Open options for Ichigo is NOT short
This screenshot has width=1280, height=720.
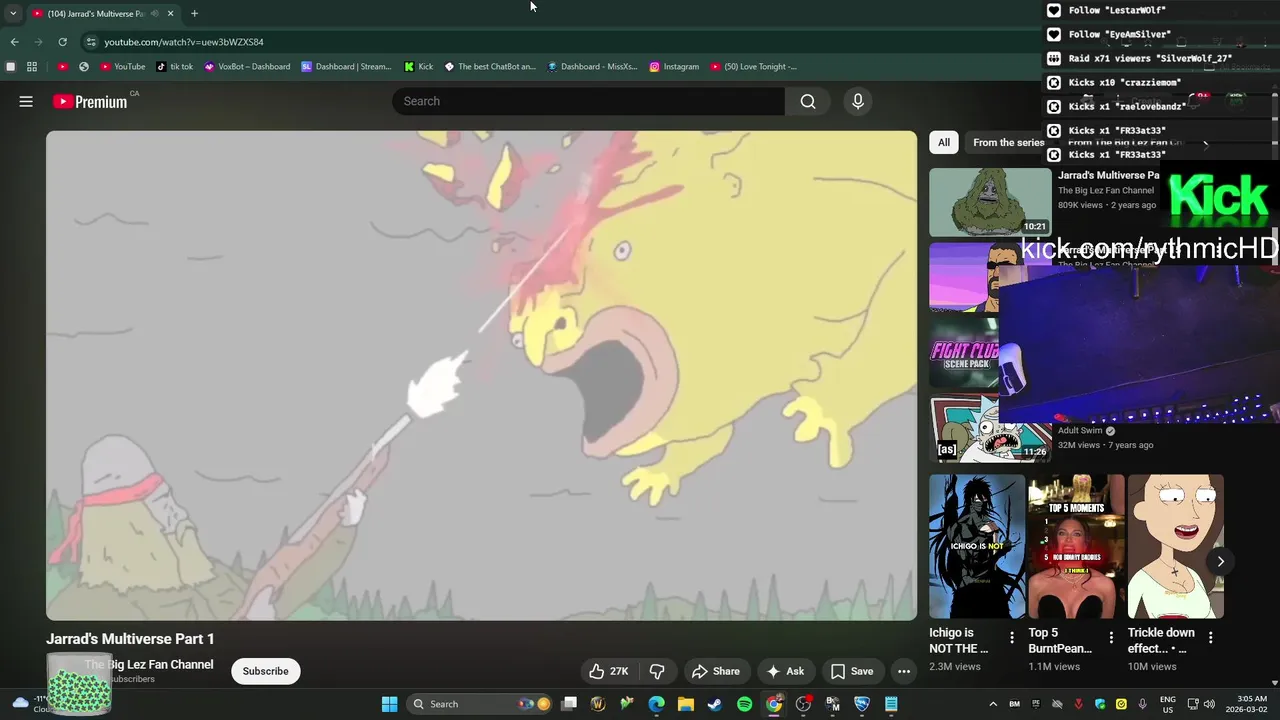click(1012, 638)
